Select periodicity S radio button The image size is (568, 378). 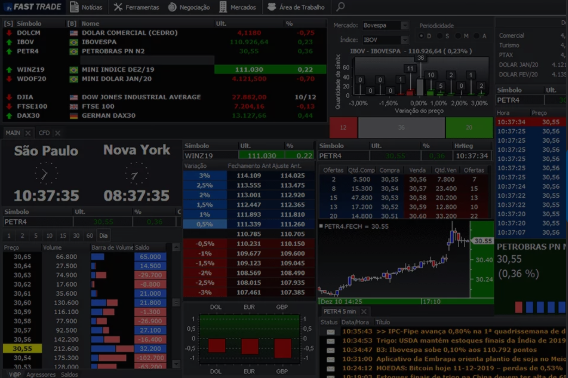coord(439,36)
